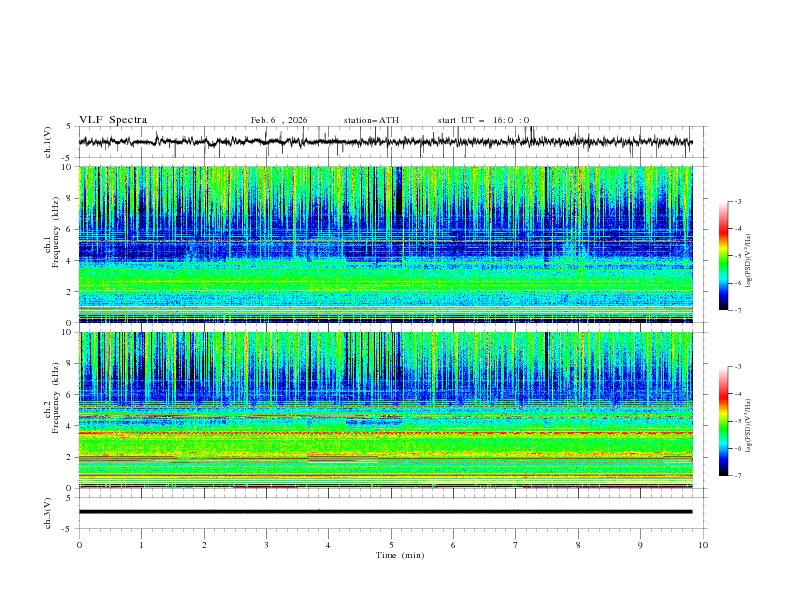Screen dimensions: 792x612
Task: Click the upper PSD color scale bar
Action: pyautogui.click(x=723, y=256)
